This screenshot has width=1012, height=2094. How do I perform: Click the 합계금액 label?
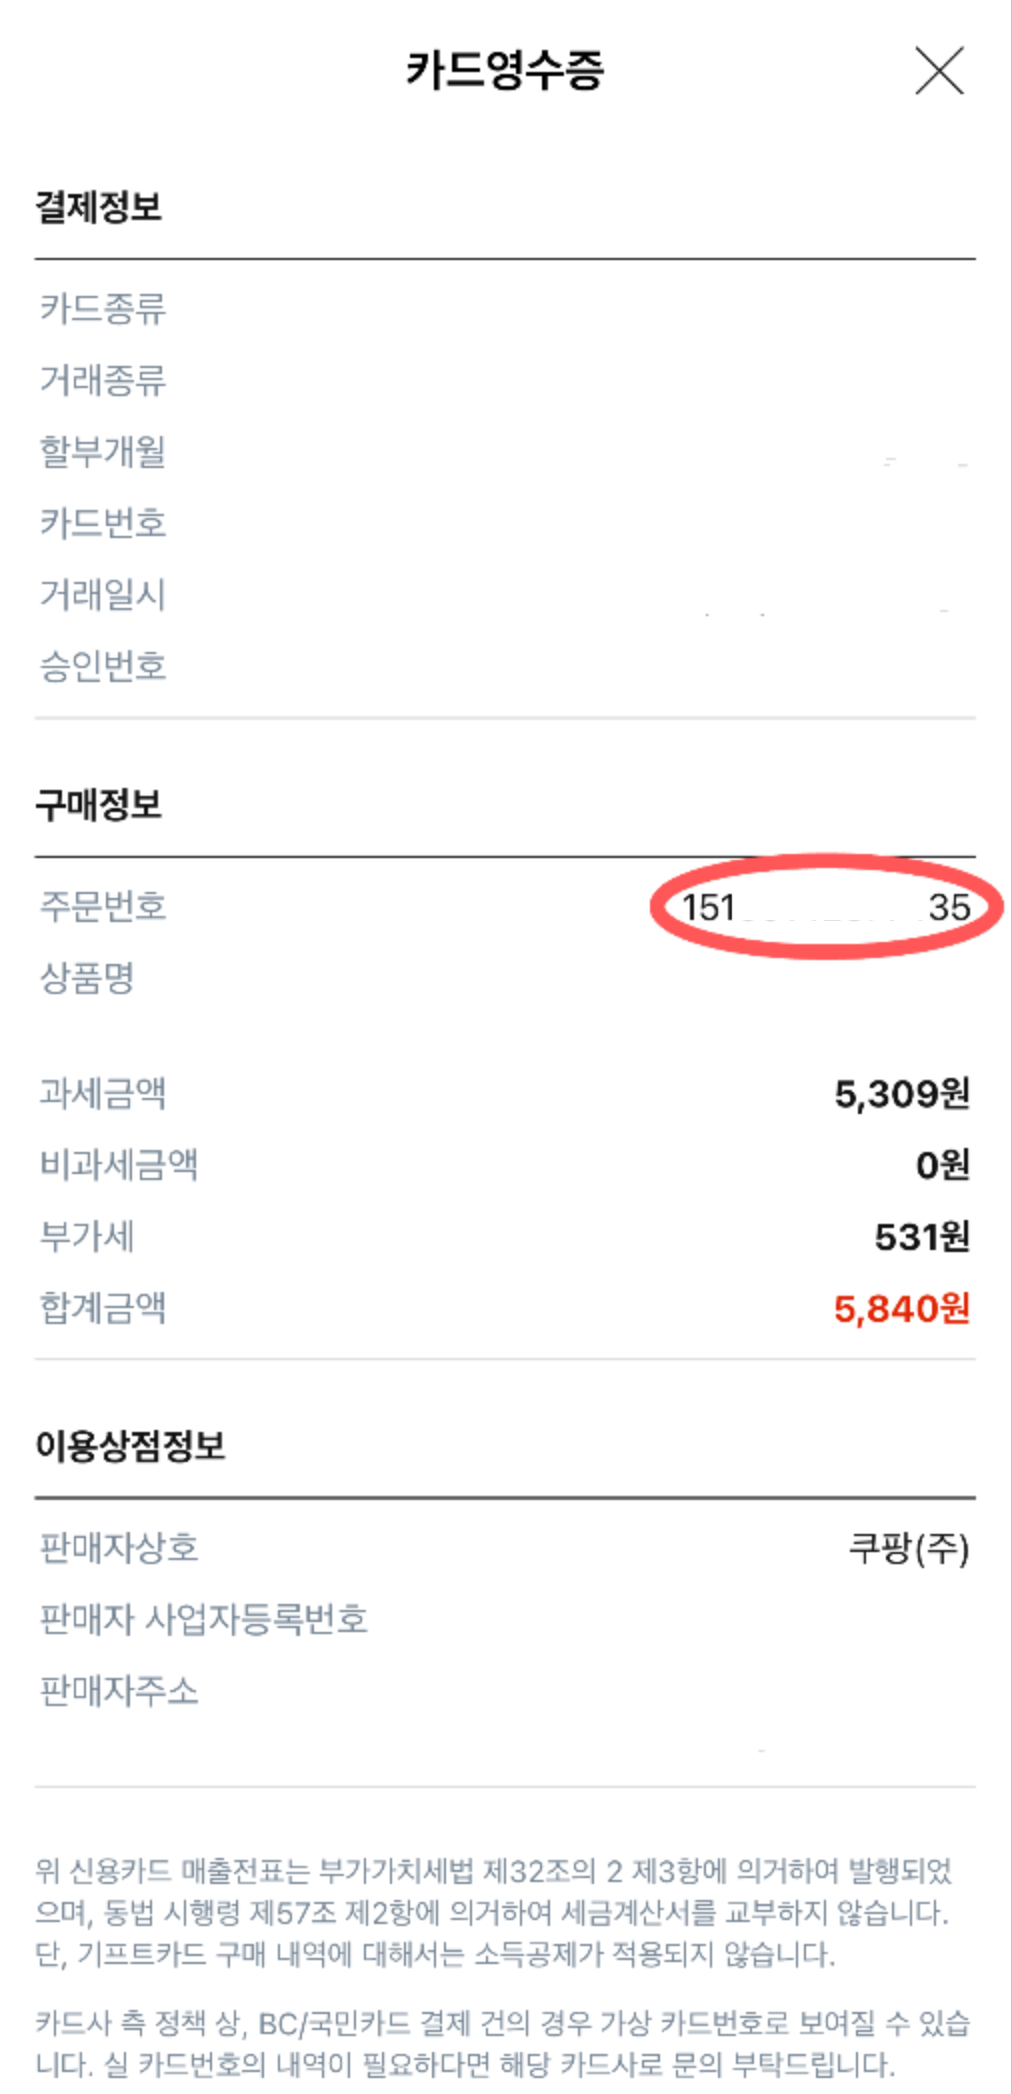click(102, 1308)
